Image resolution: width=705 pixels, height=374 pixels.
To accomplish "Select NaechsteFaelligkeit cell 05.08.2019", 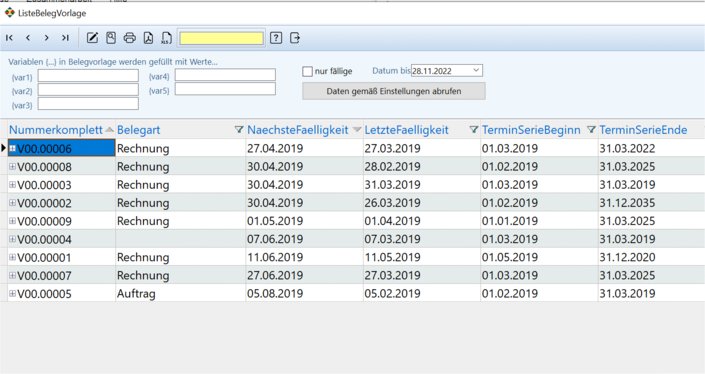I will (x=304, y=294).
